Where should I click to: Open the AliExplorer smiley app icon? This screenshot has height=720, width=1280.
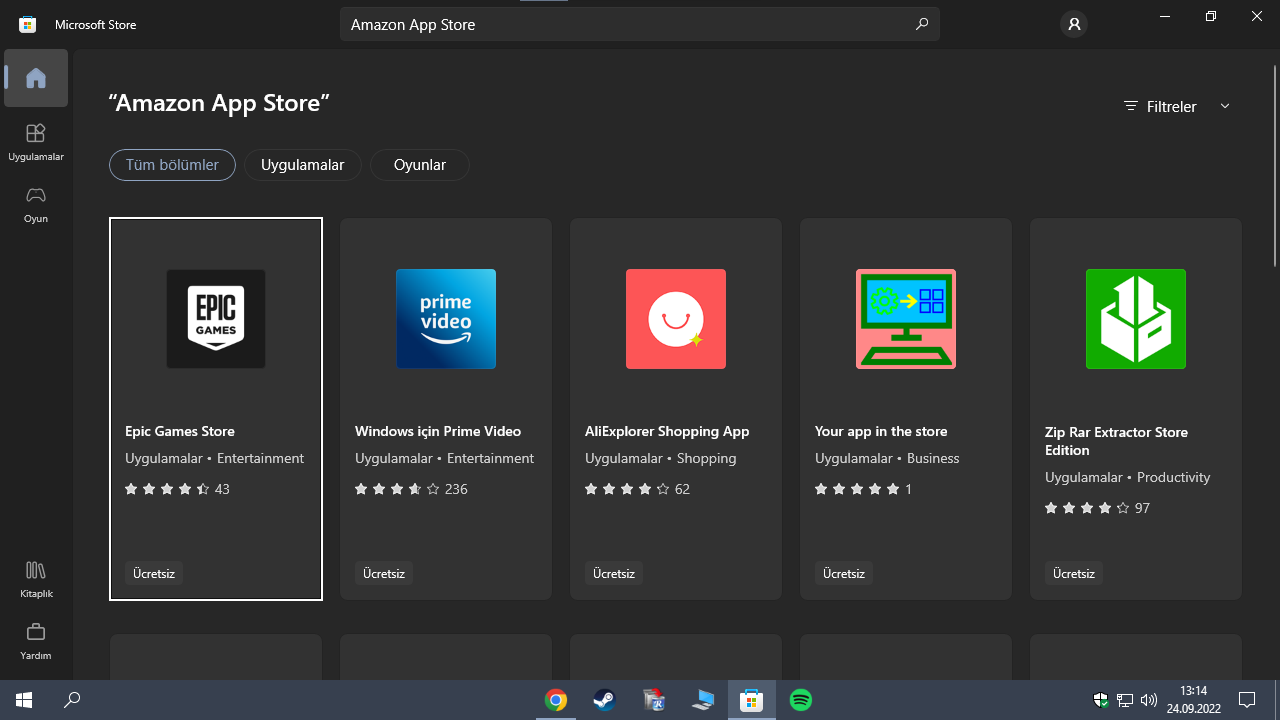676,319
